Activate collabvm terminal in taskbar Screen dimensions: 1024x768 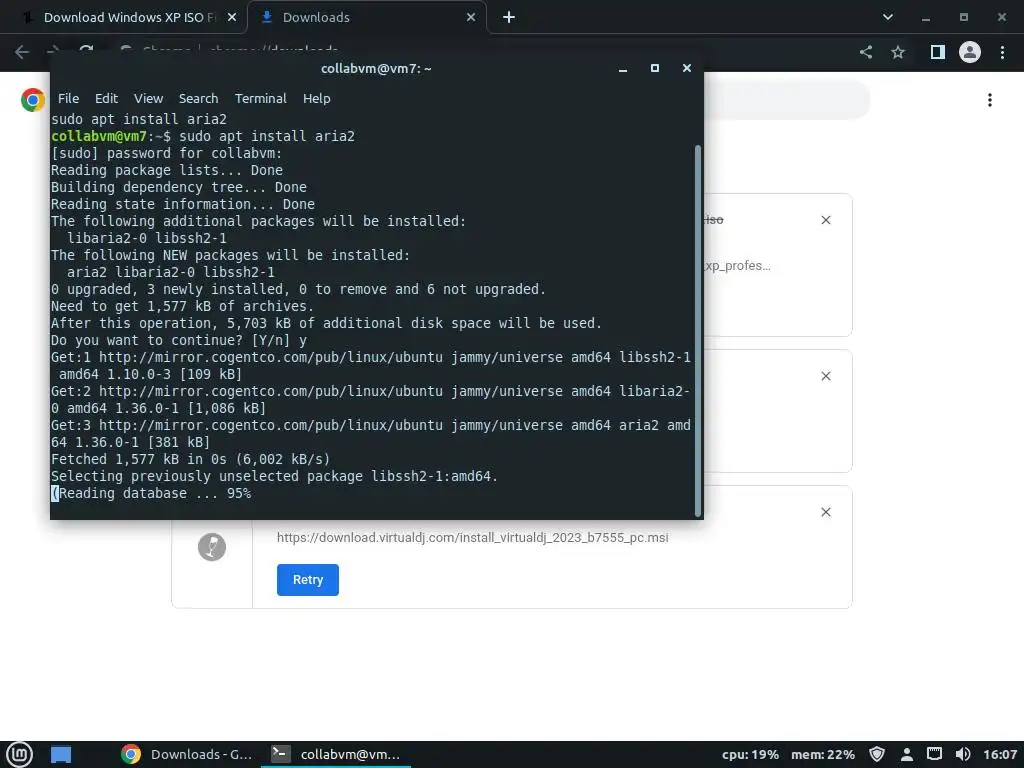coord(336,754)
